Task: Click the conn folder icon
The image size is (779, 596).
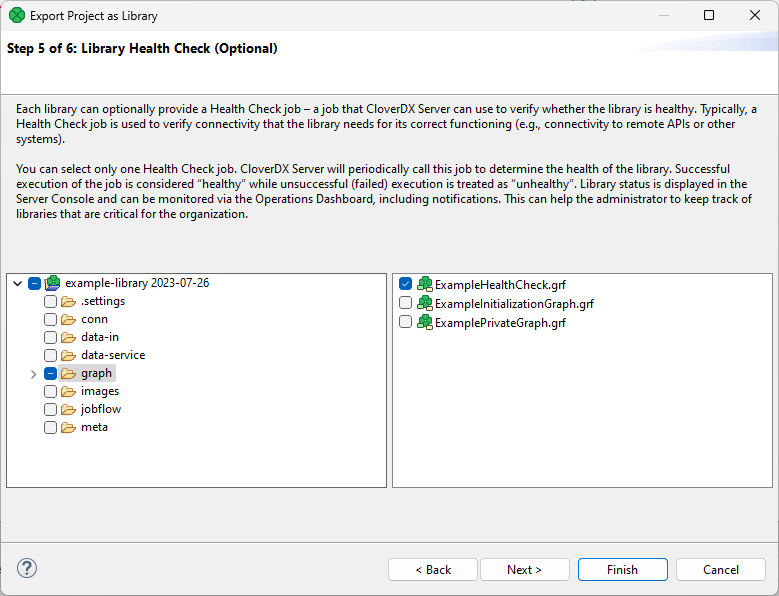Action: 68,320
